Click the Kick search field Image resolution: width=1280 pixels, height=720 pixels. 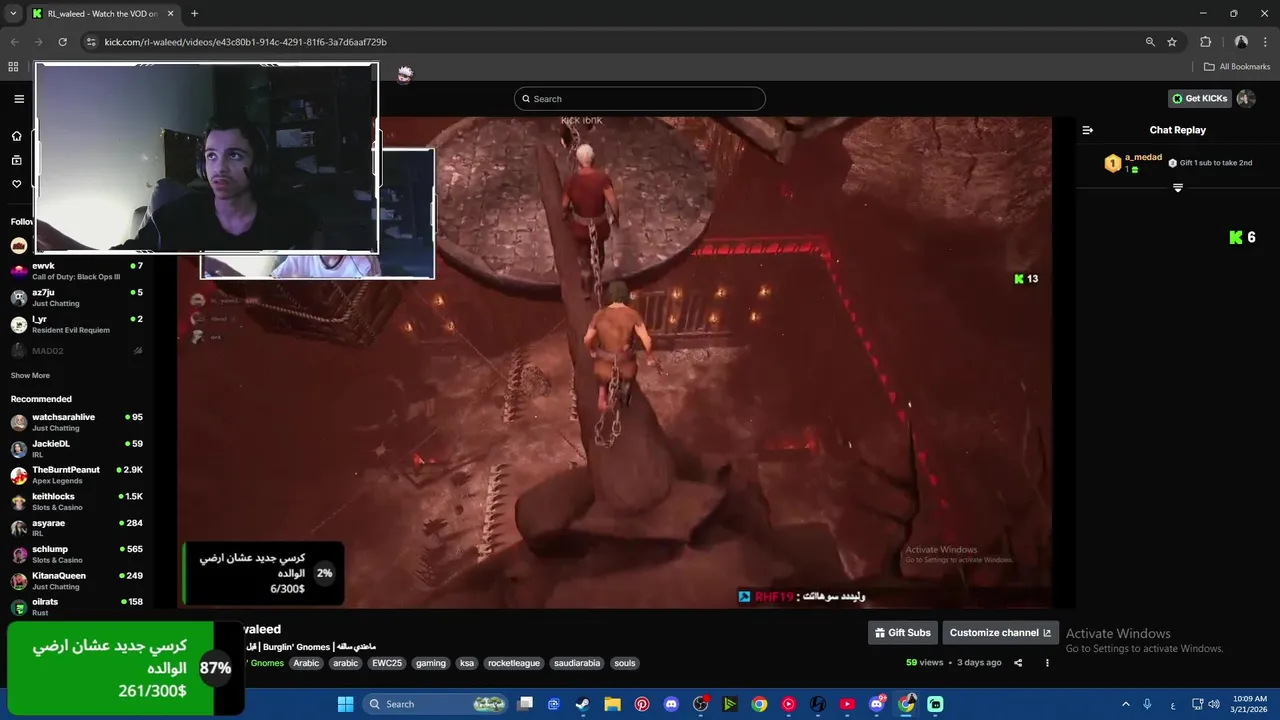coord(640,99)
